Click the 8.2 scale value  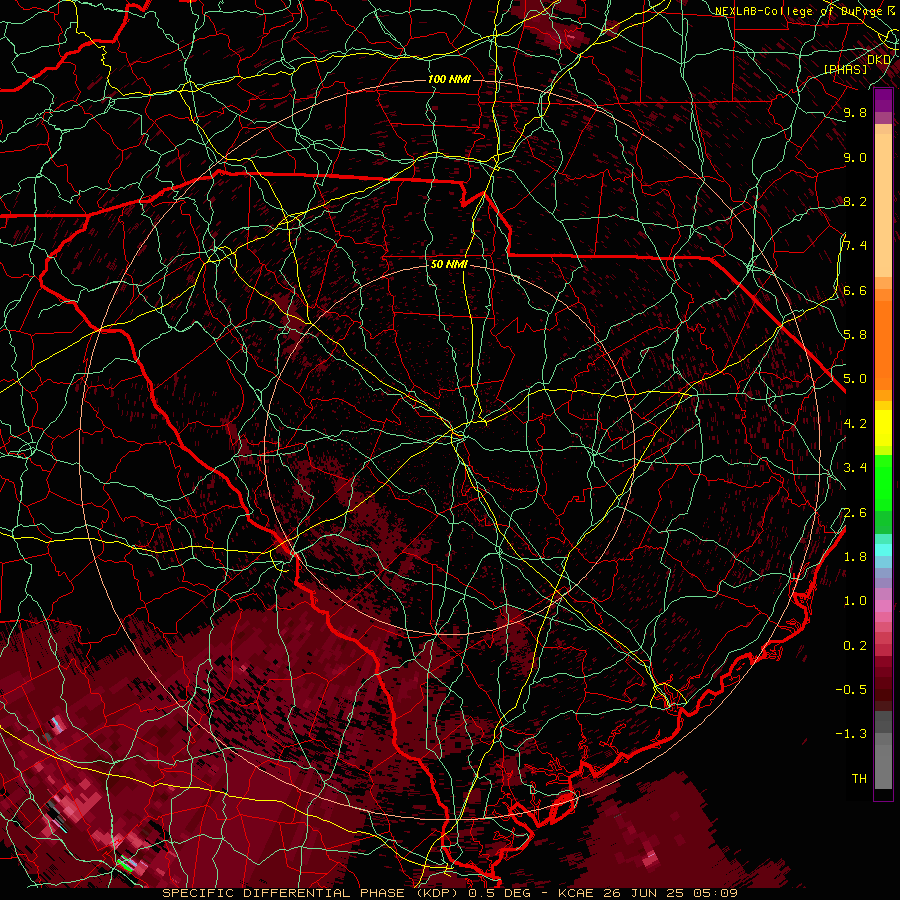pyautogui.click(x=855, y=201)
